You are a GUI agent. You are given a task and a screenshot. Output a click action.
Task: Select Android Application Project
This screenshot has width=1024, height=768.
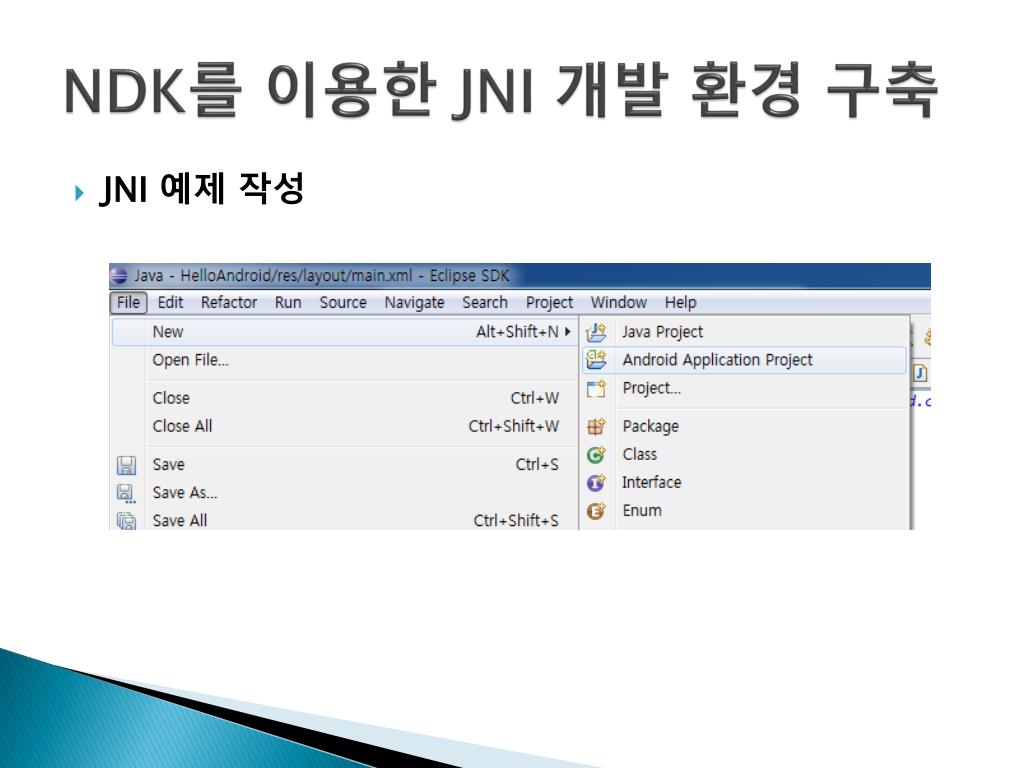coord(744,360)
